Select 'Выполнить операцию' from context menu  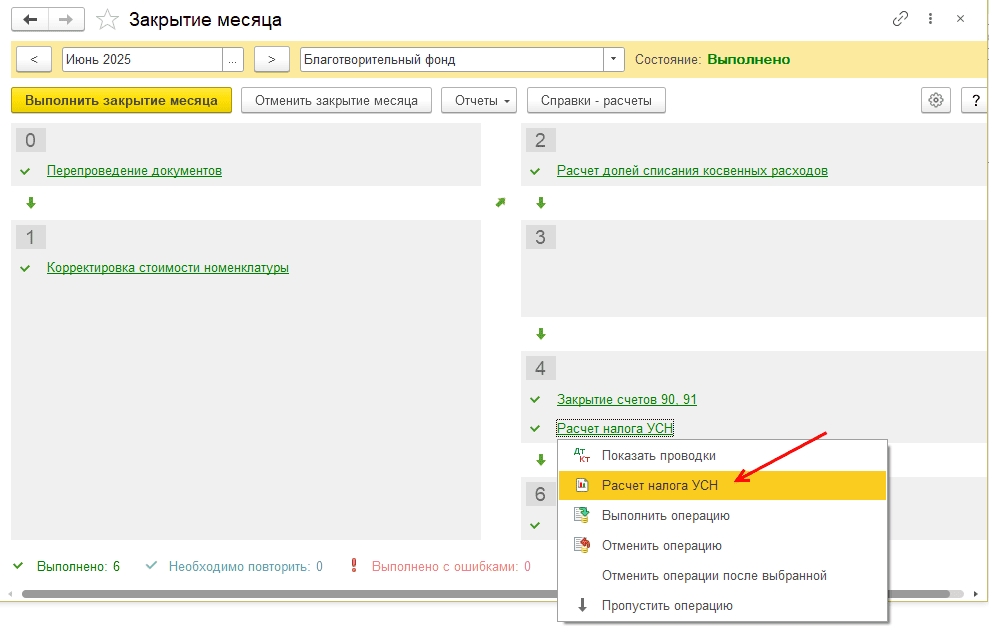point(665,516)
